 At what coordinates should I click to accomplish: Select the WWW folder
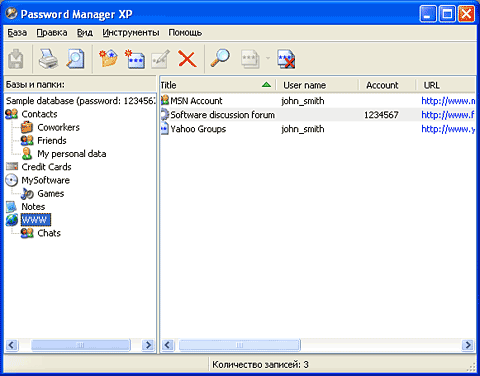coord(36,220)
